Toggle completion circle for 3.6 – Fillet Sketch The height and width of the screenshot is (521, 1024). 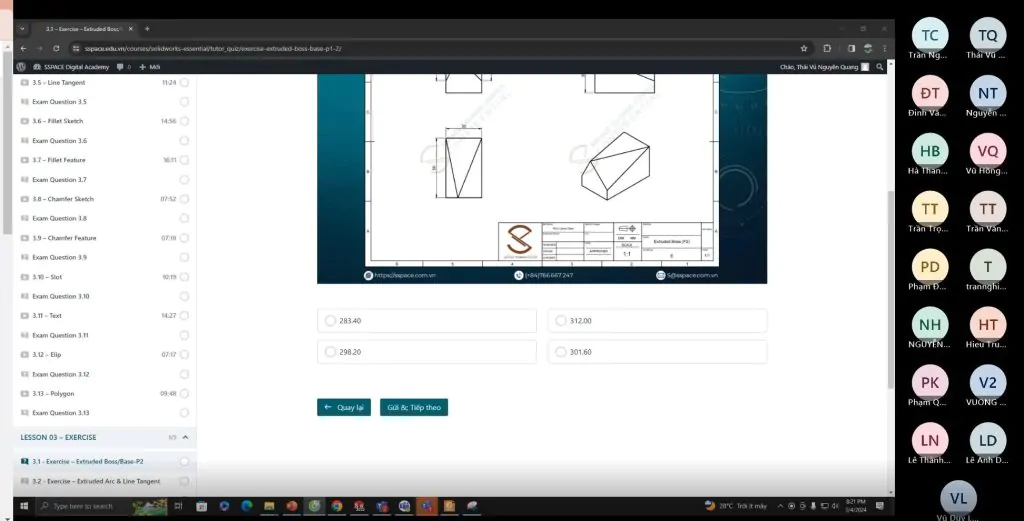coord(184,121)
